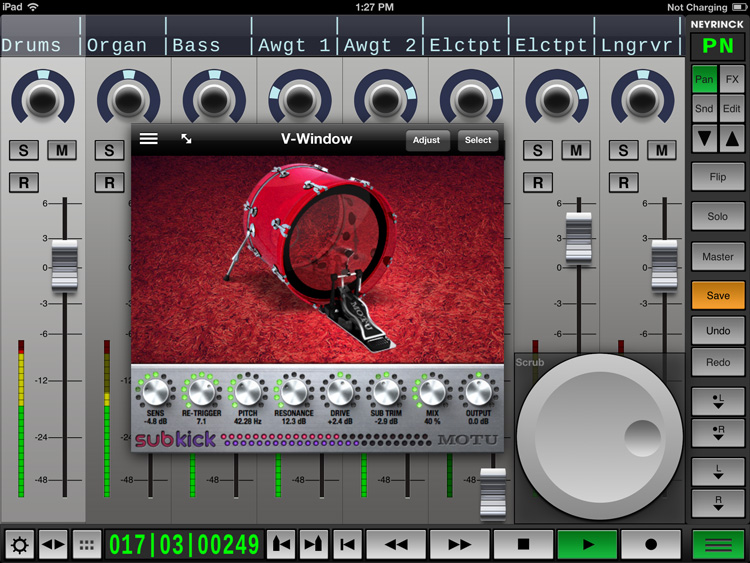Click the second Elctpt channel fader

[579, 238]
